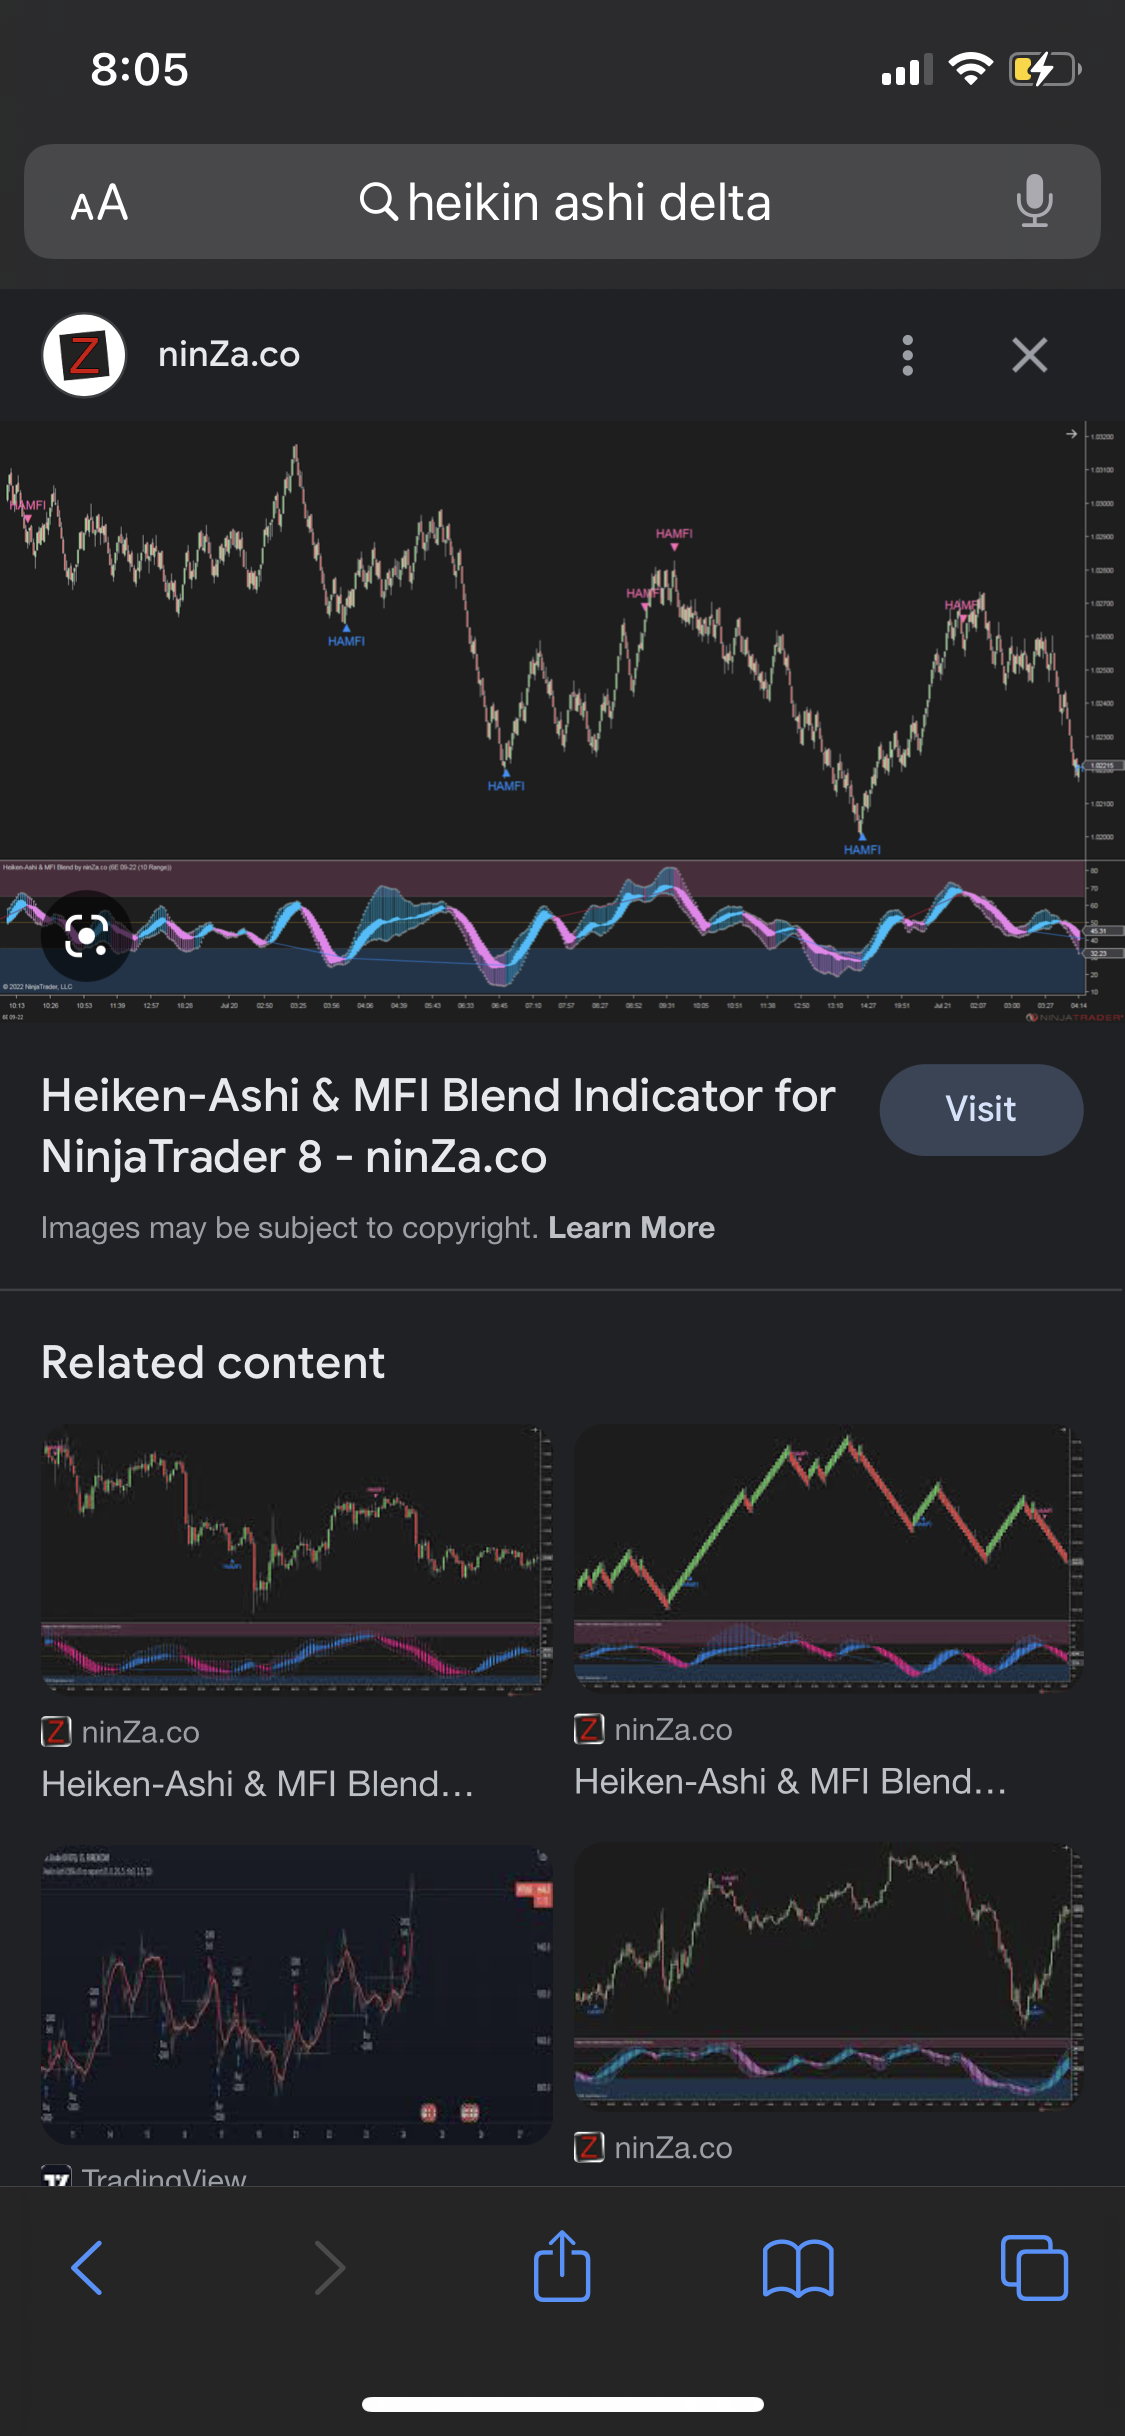Tap the Safari back arrow
This screenshot has width=1125, height=2436.
(87, 2267)
